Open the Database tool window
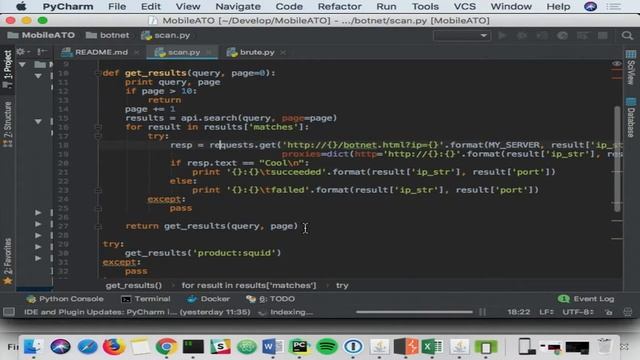 click(631, 117)
